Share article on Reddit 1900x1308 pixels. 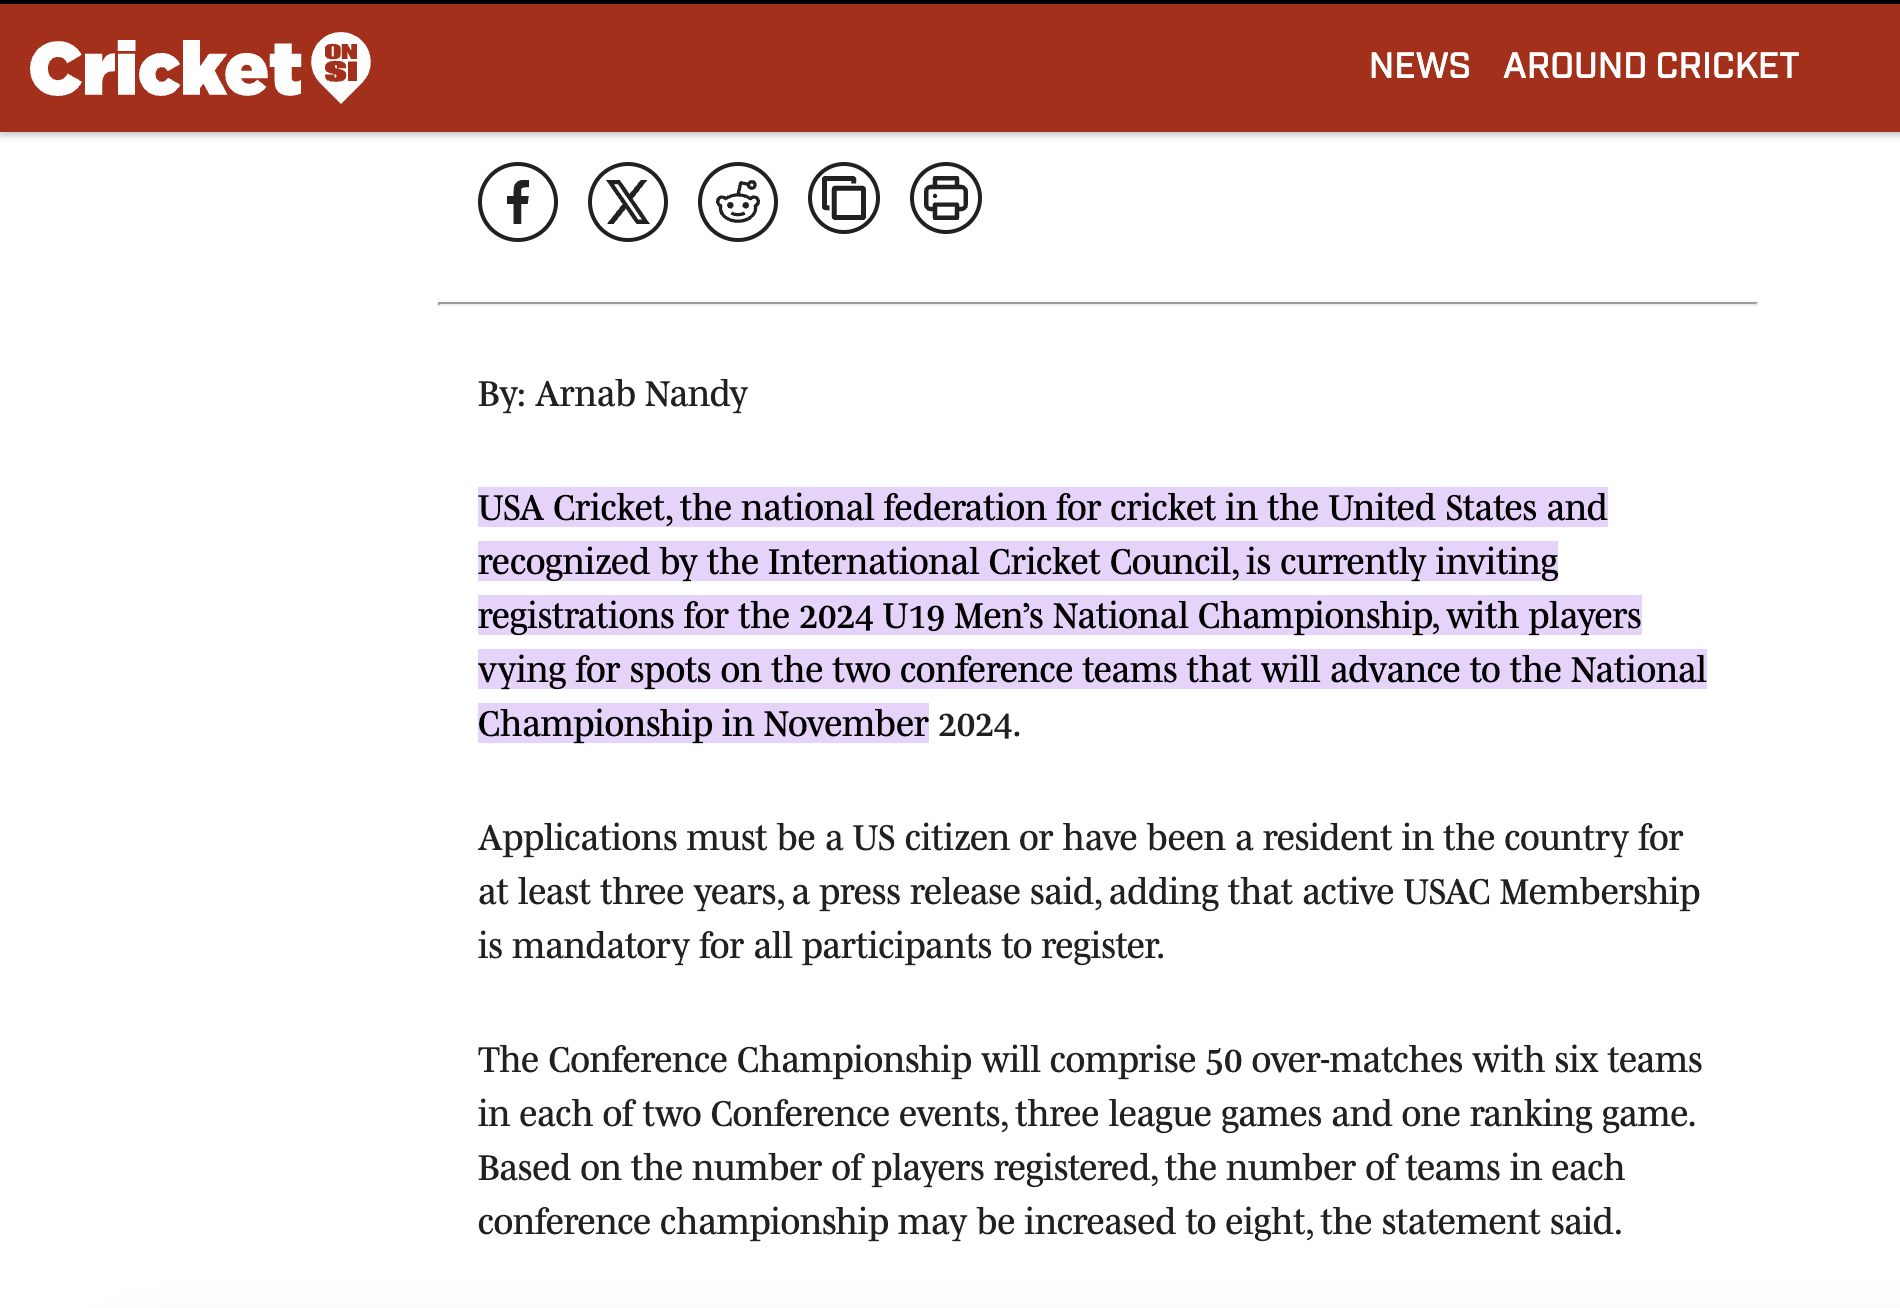click(738, 202)
